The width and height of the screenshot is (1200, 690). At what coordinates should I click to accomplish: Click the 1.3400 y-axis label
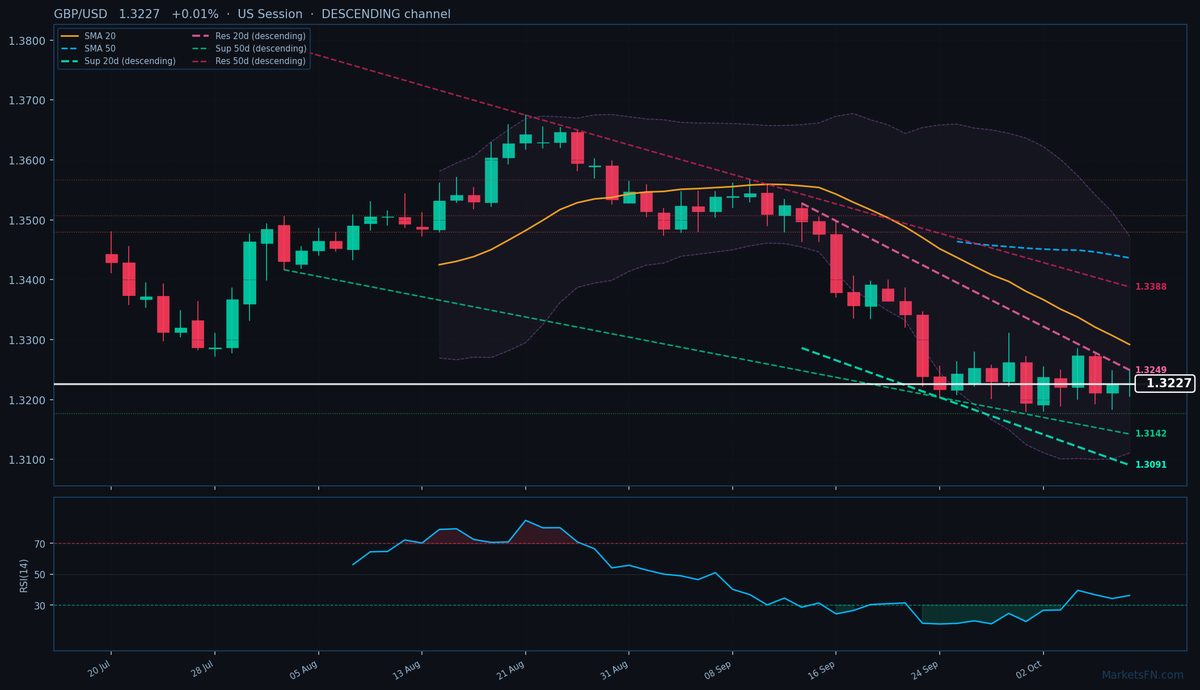click(26, 281)
